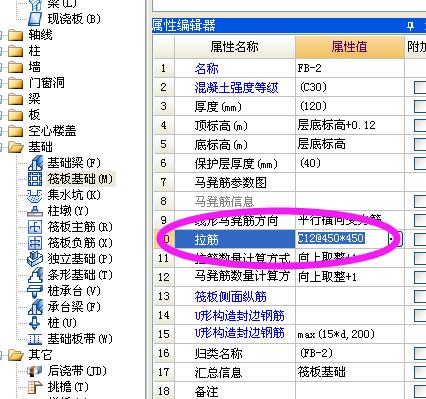Screen dimensions: 426x399
Task: Select the 柱墩(Y) icon
Action: pyautogui.click(x=35, y=211)
